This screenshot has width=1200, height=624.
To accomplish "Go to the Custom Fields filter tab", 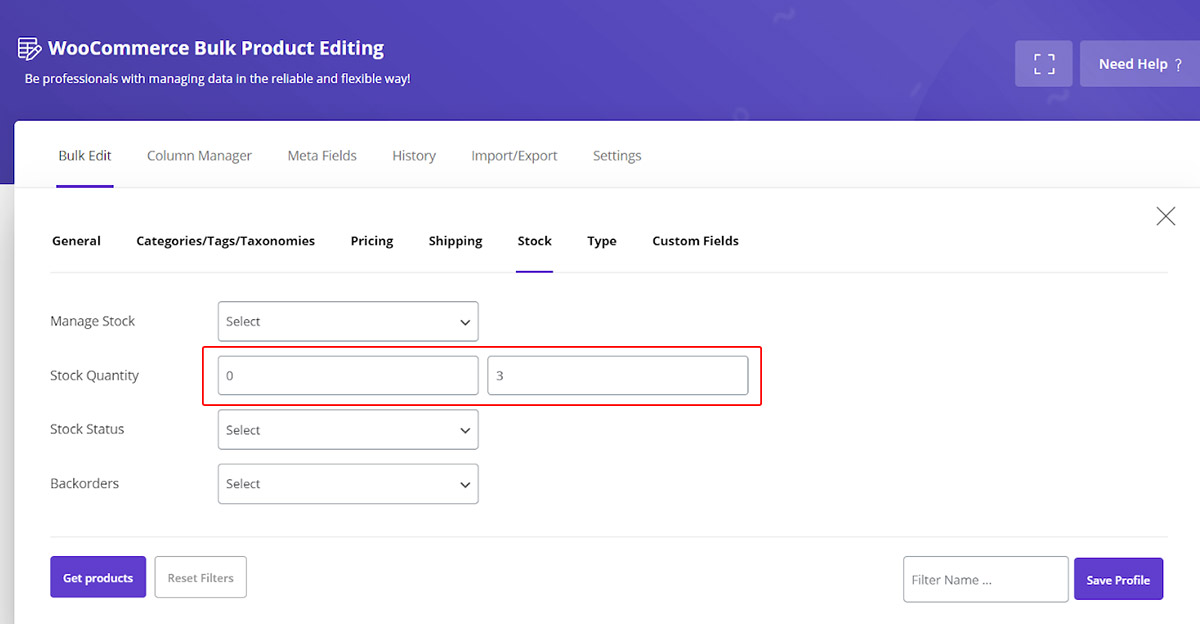I will pyautogui.click(x=695, y=241).
